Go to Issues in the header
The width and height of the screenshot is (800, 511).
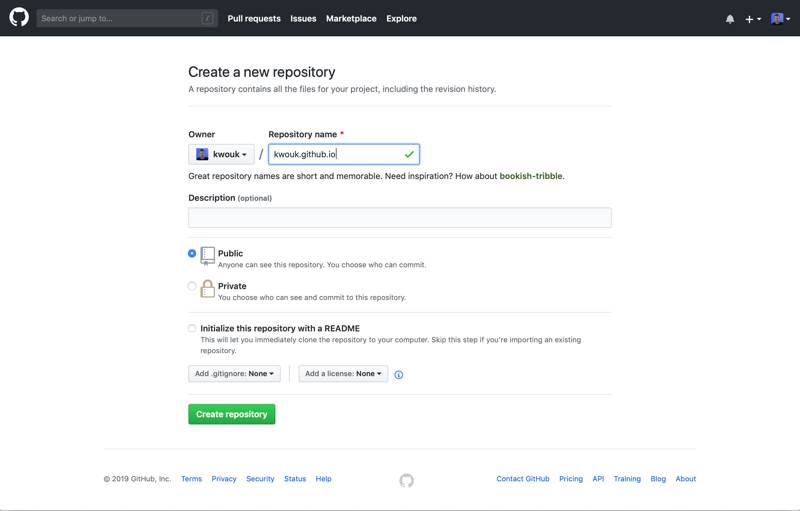(303, 18)
